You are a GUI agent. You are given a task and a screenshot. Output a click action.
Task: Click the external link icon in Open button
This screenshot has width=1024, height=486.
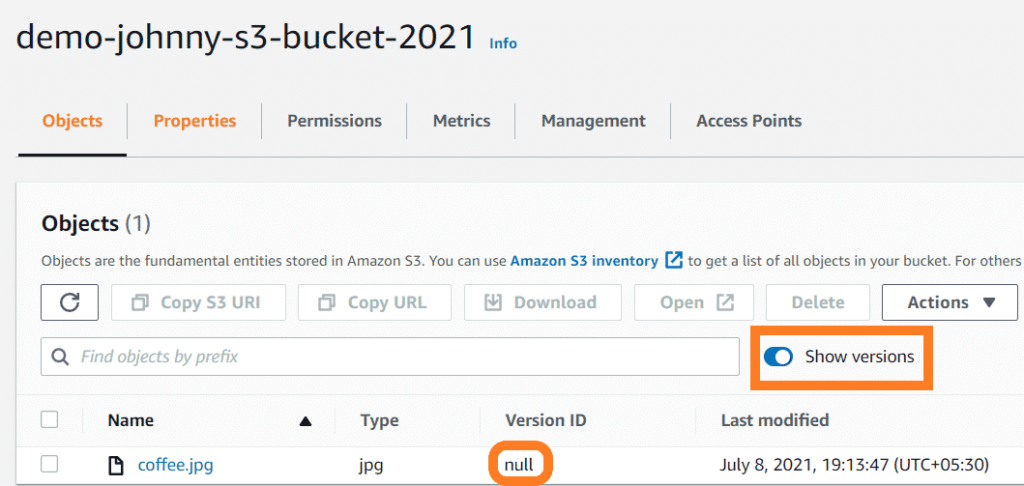[725, 302]
